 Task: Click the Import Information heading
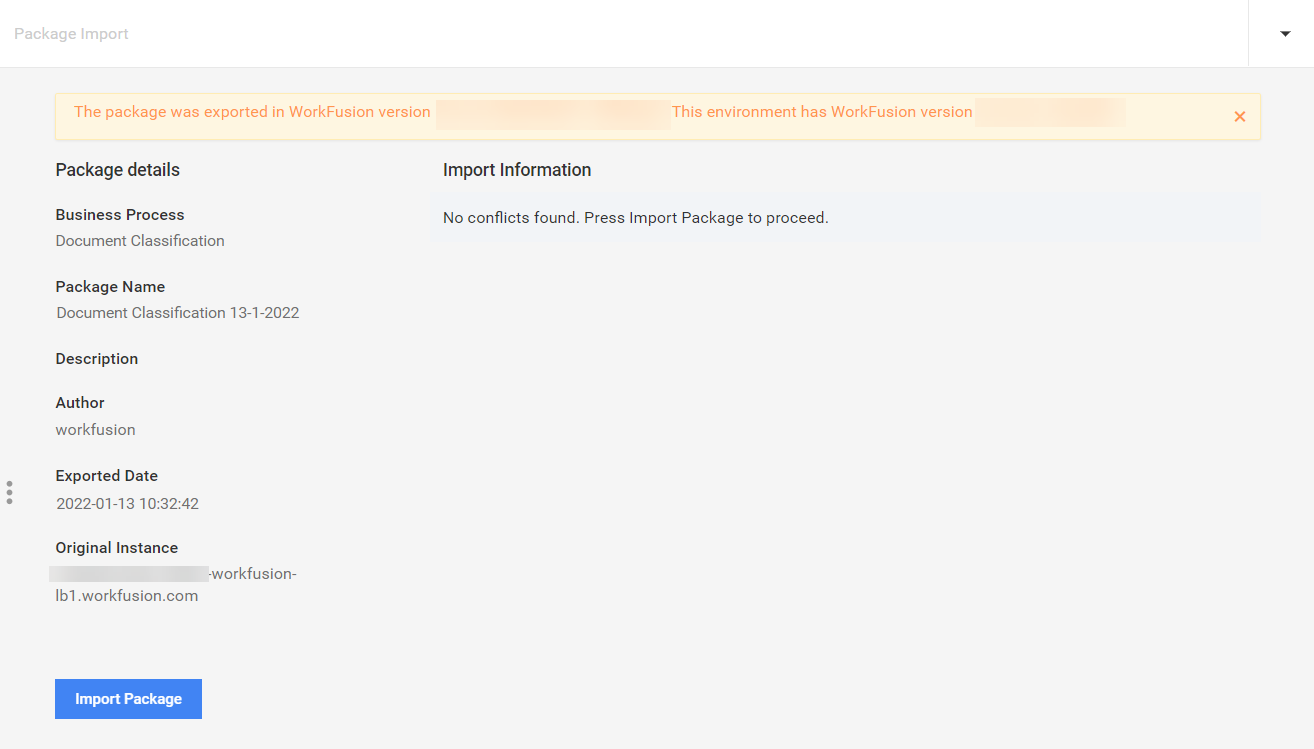click(517, 170)
